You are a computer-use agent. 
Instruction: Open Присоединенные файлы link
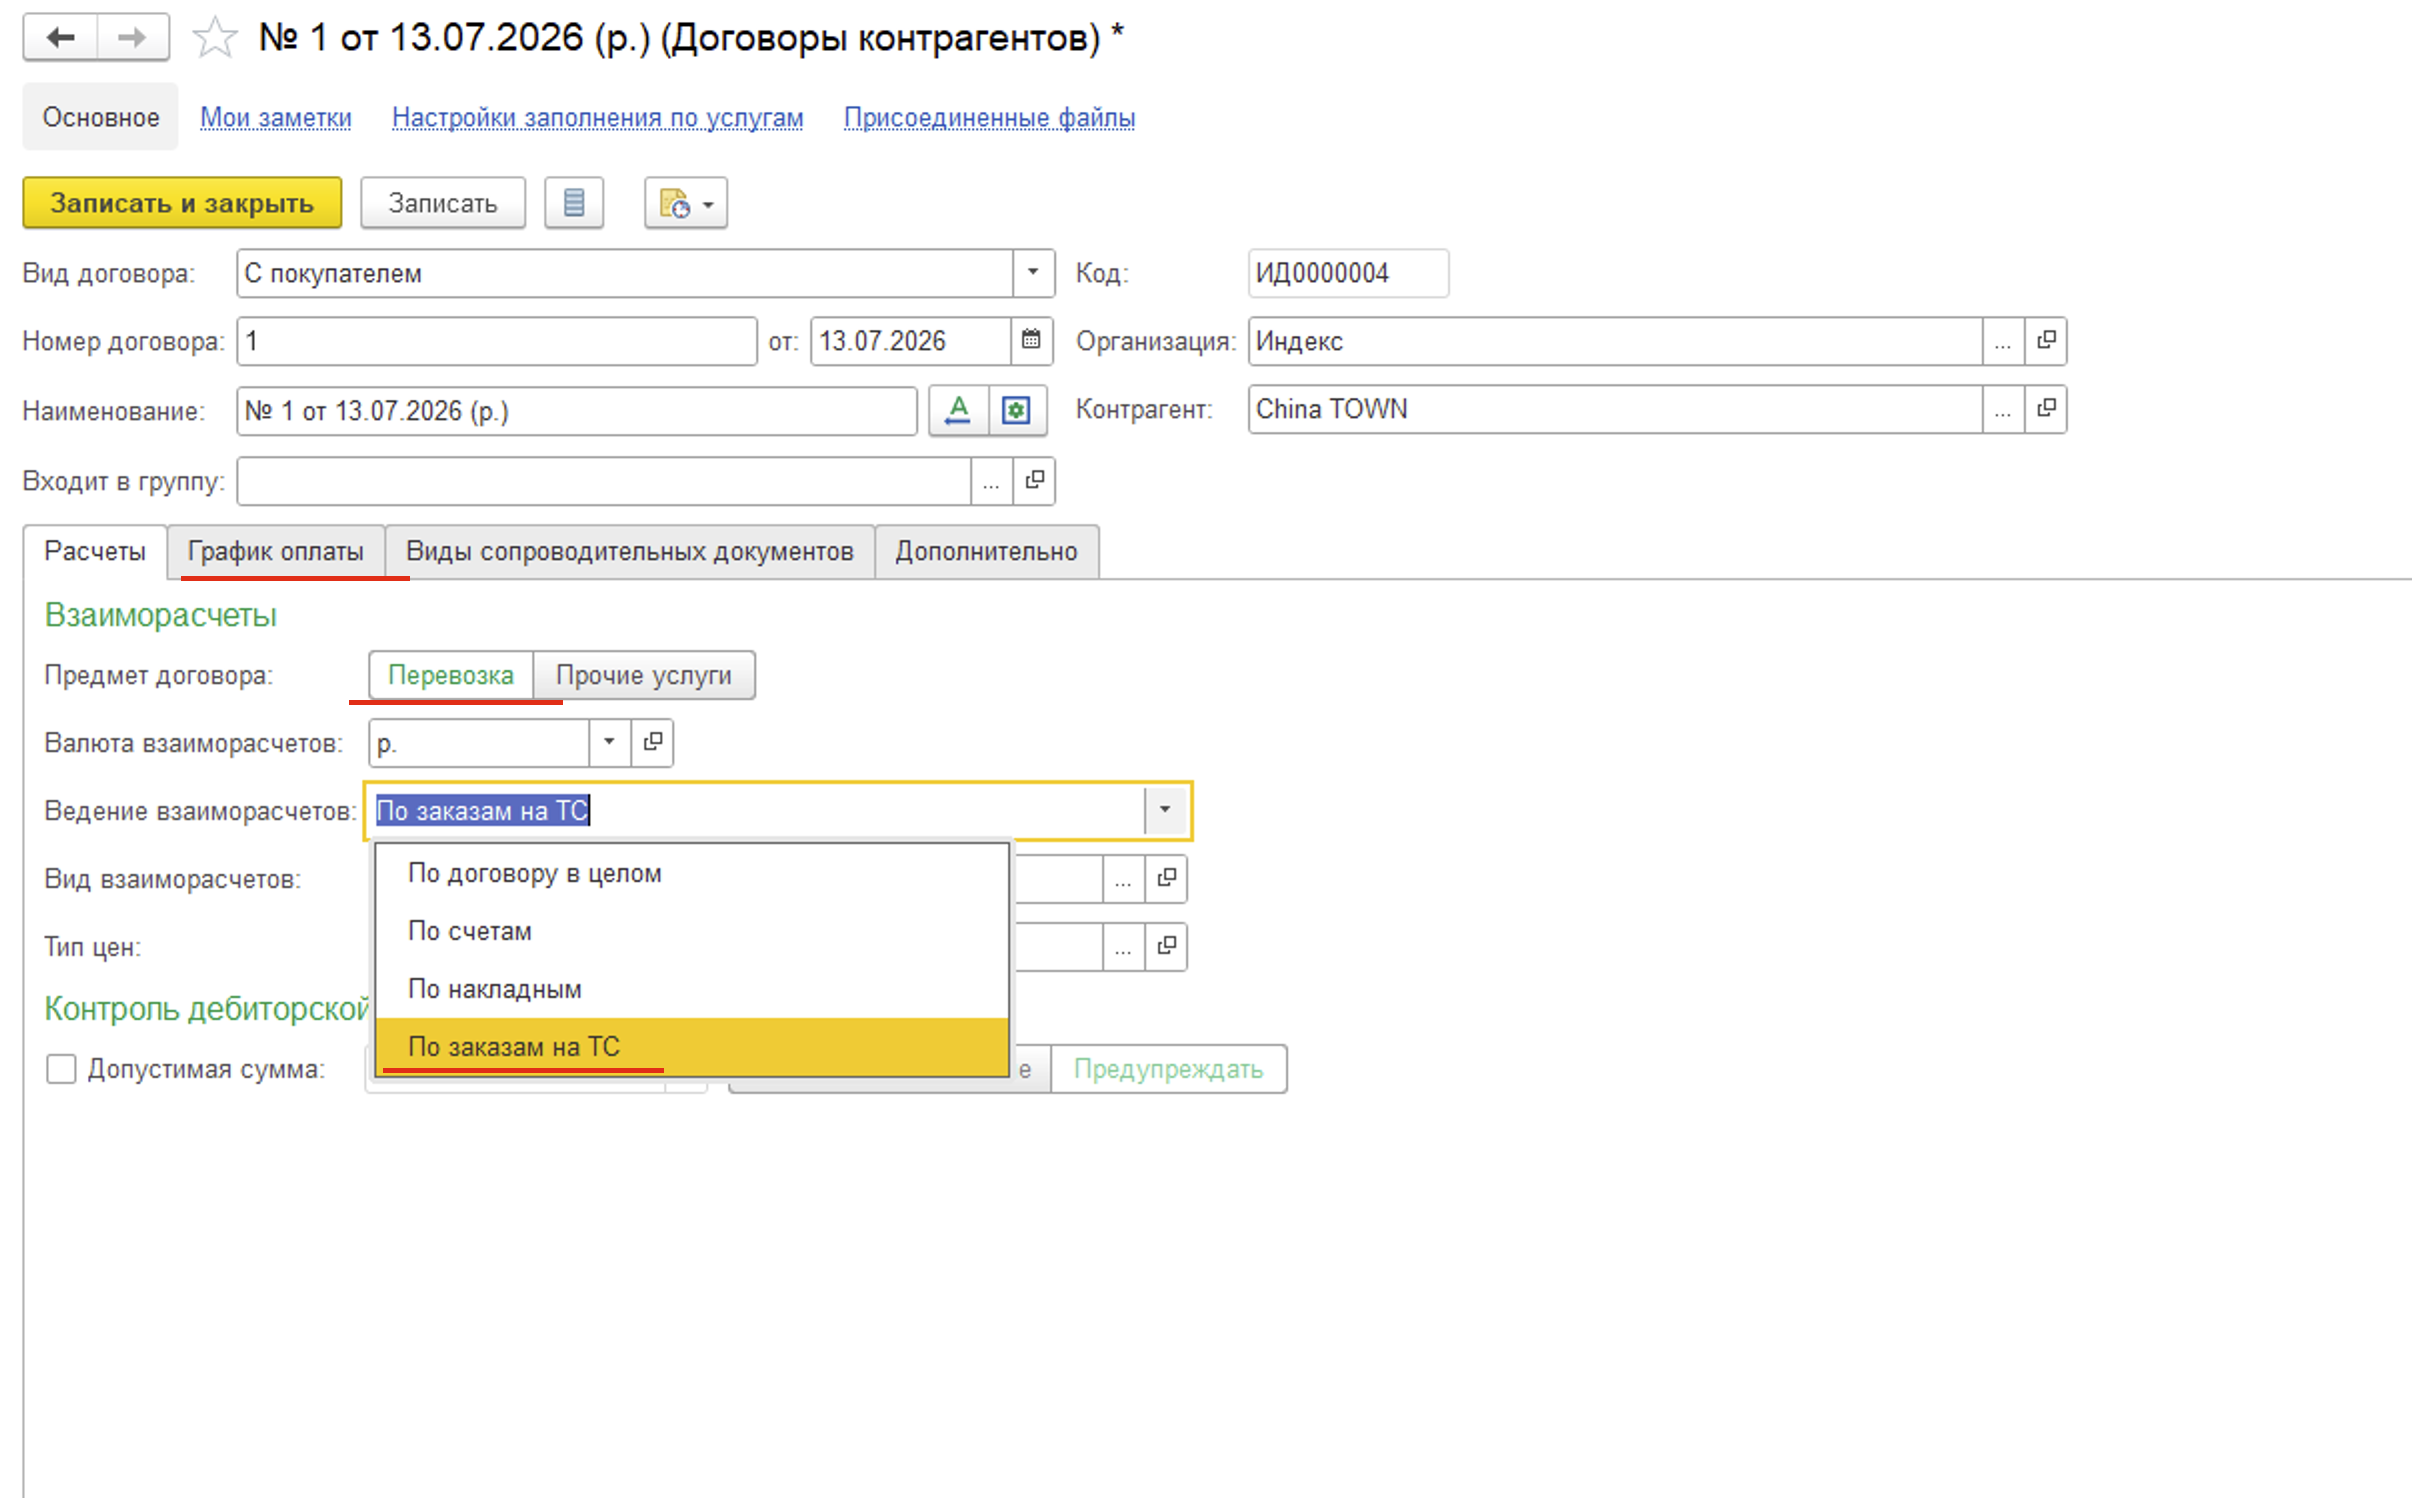pos(990,118)
